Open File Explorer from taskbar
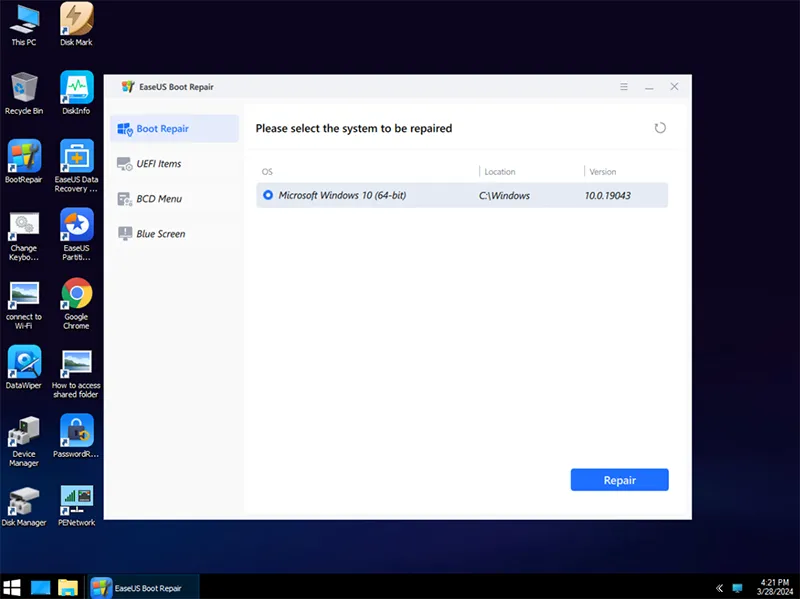The height and width of the screenshot is (599, 800). click(67, 587)
